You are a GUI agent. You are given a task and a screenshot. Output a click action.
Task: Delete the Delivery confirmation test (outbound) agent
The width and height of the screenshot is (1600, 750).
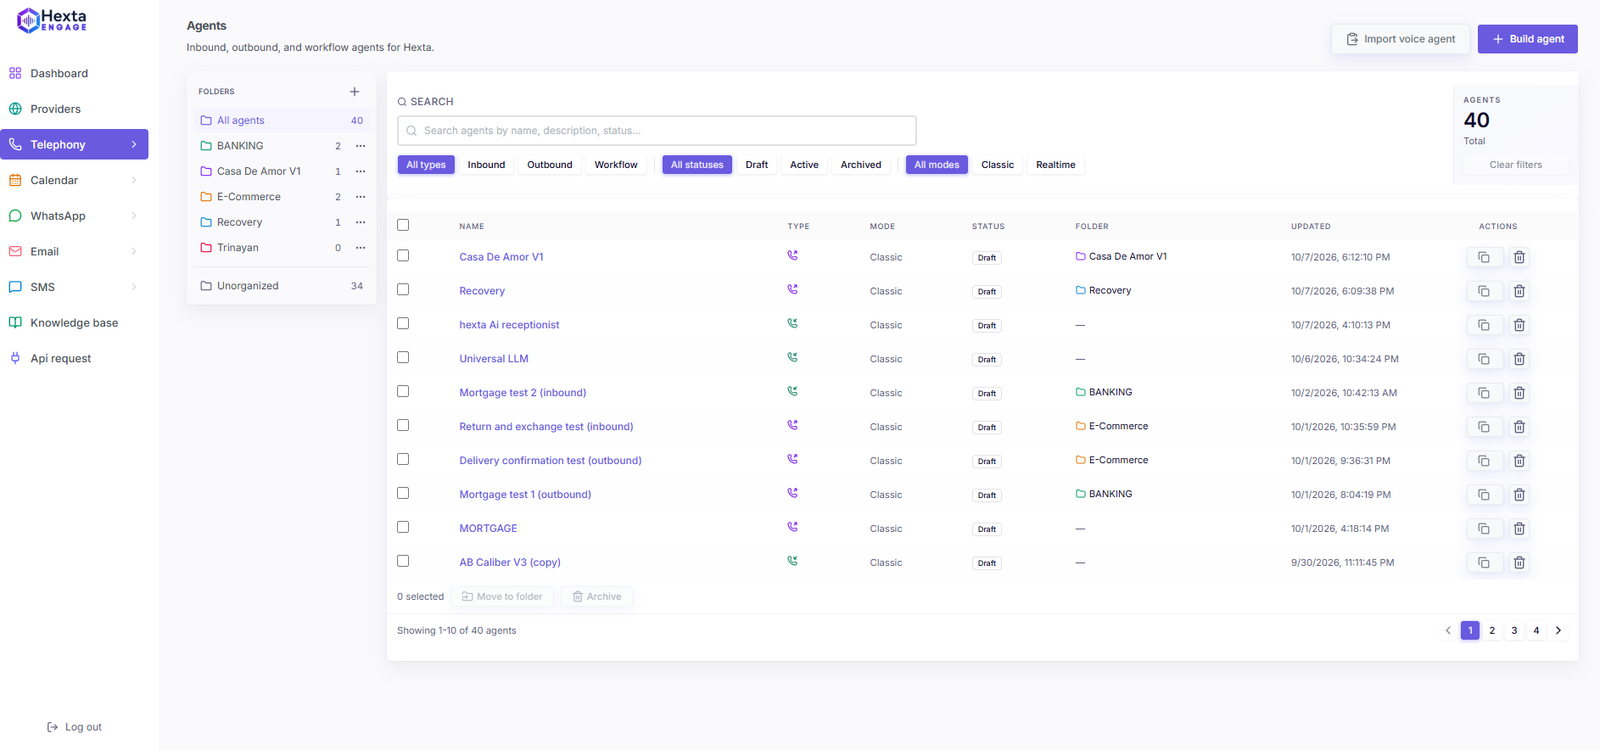(x=1519, y=461)
